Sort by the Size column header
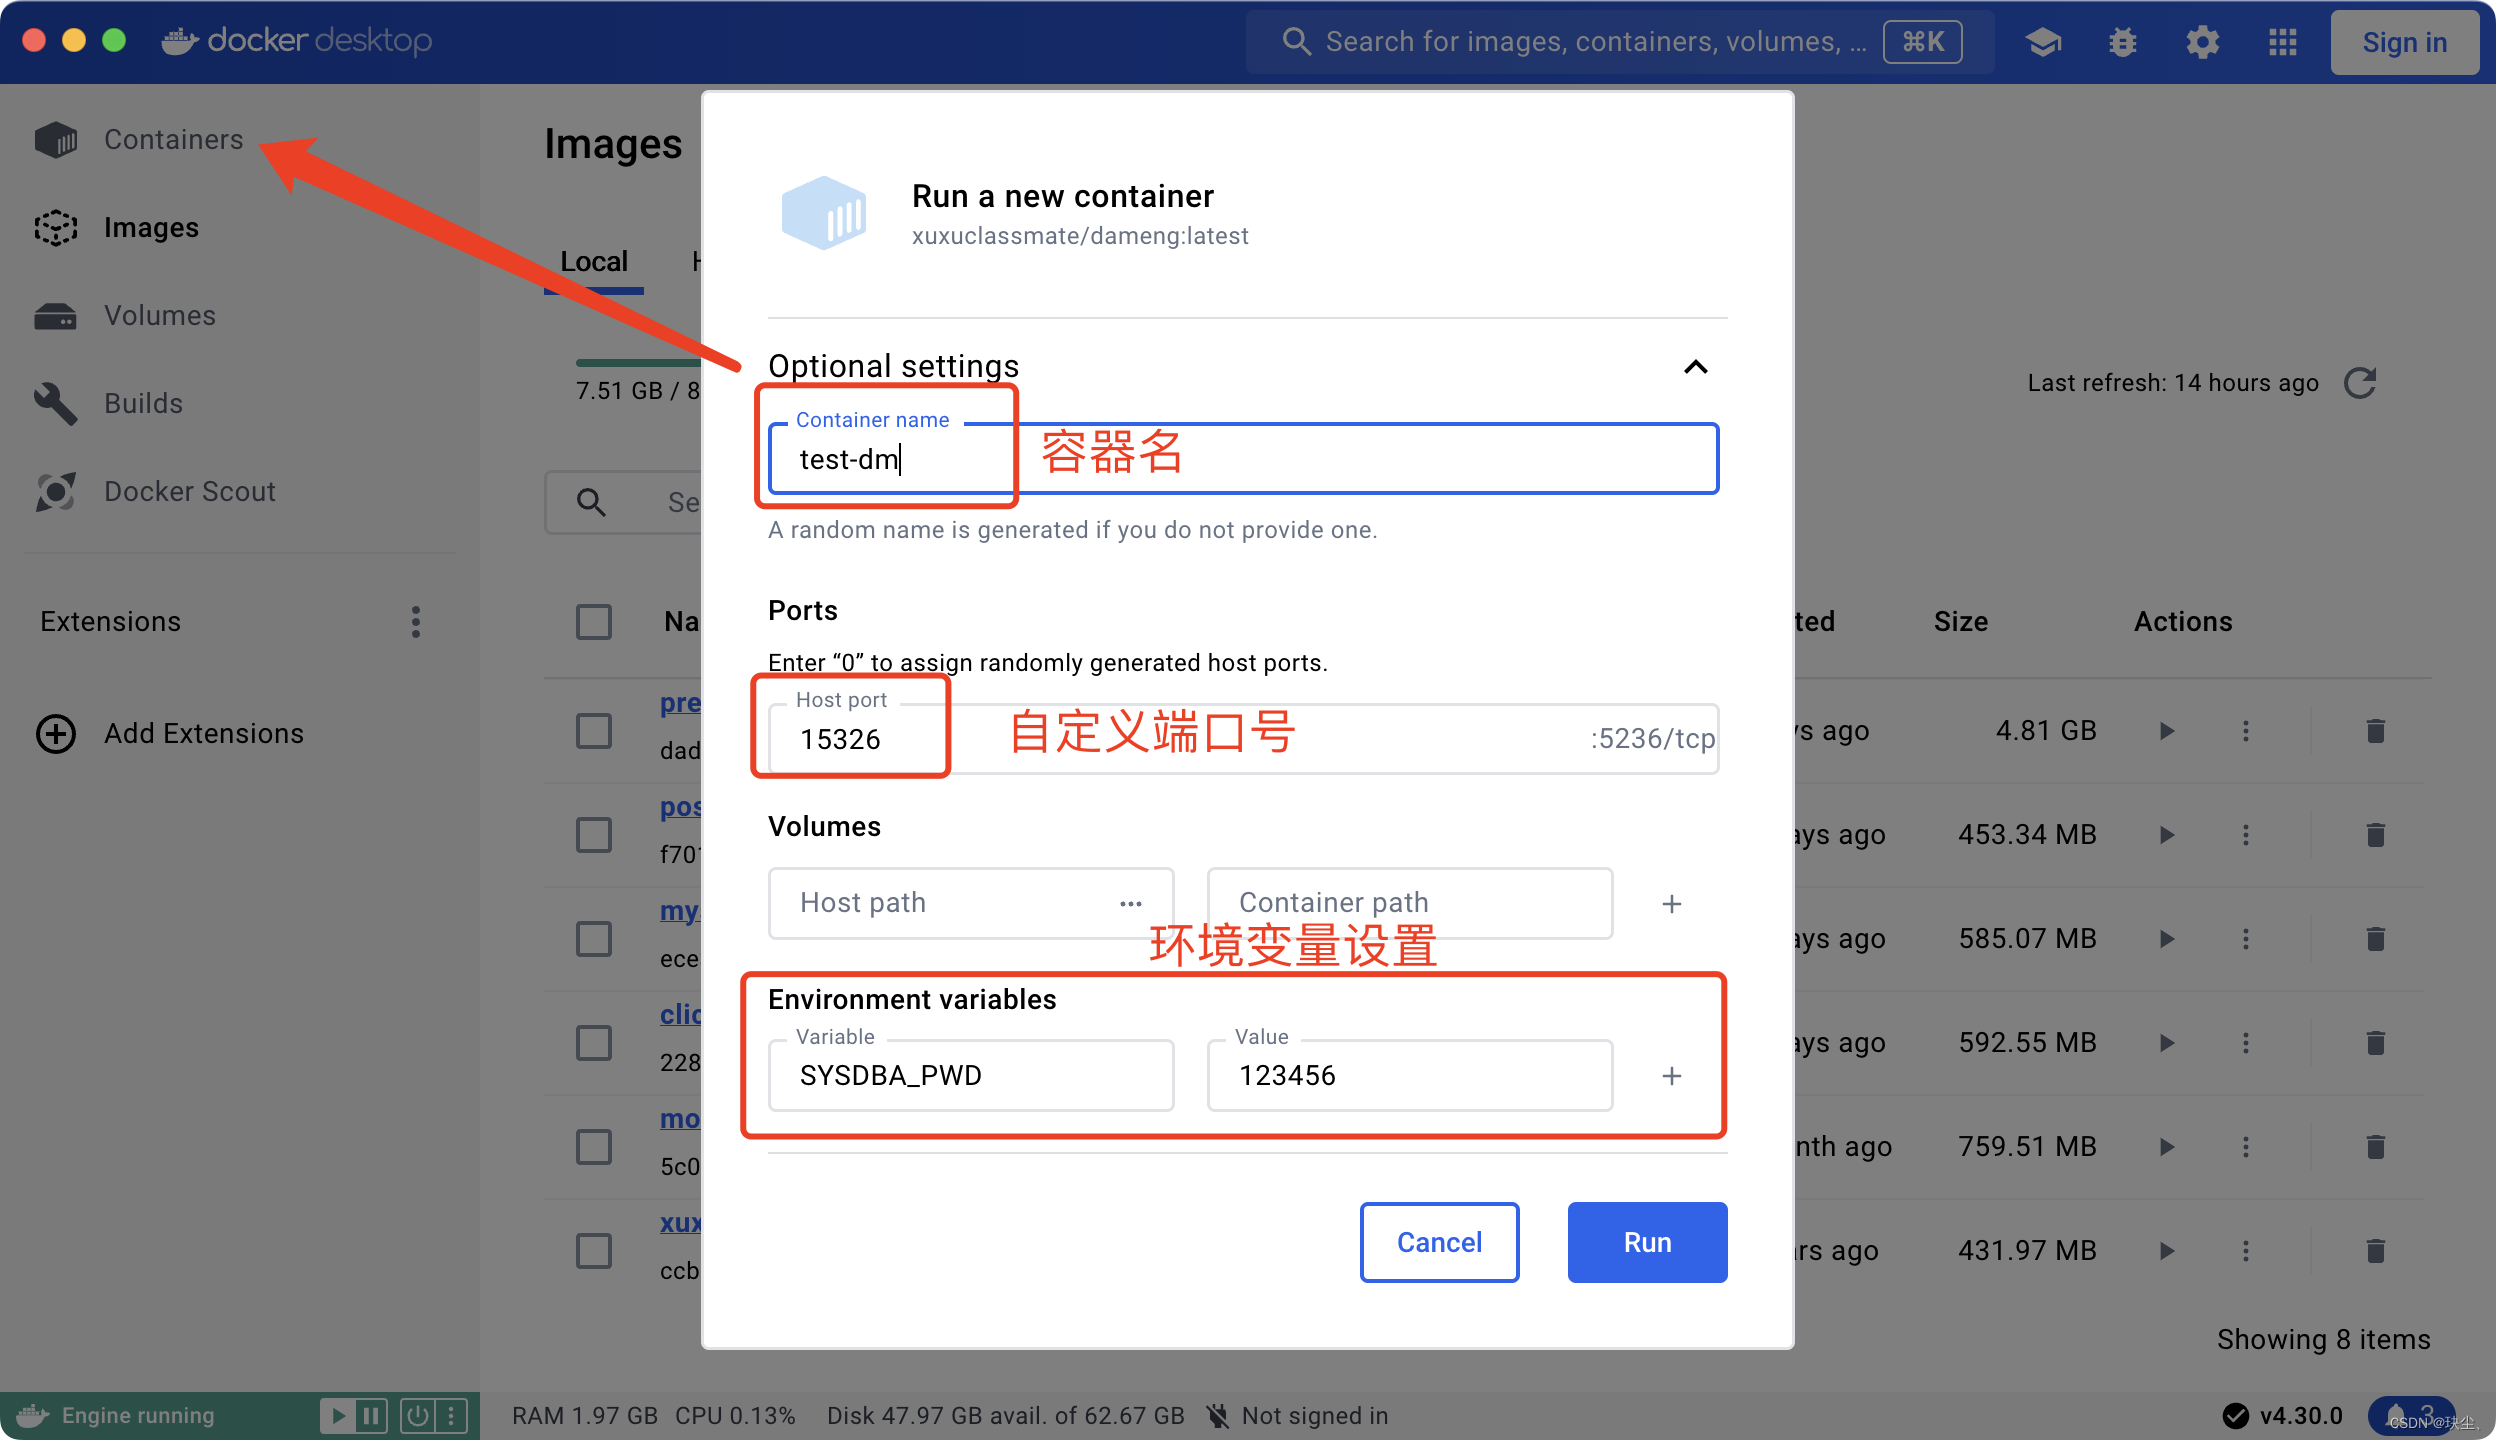The image size is (2496, 1440). coord(1961,622)
